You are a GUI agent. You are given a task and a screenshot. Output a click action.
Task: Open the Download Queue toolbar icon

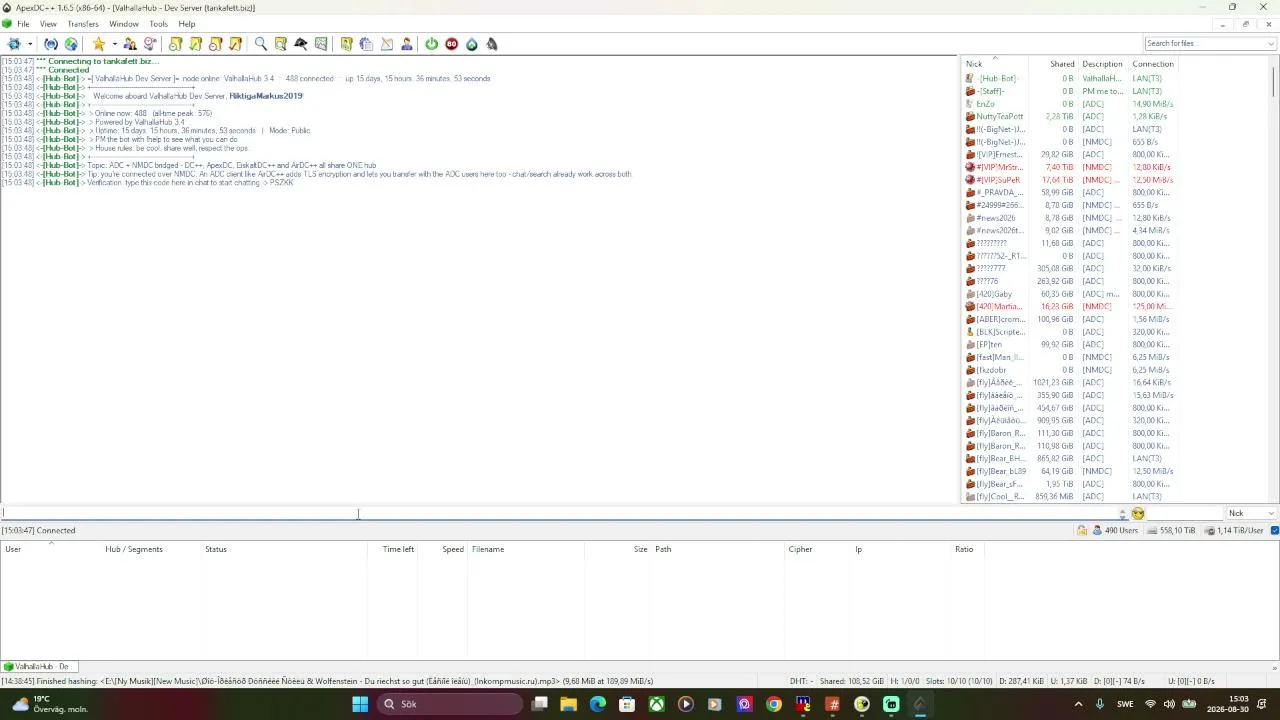coord(176,44)
